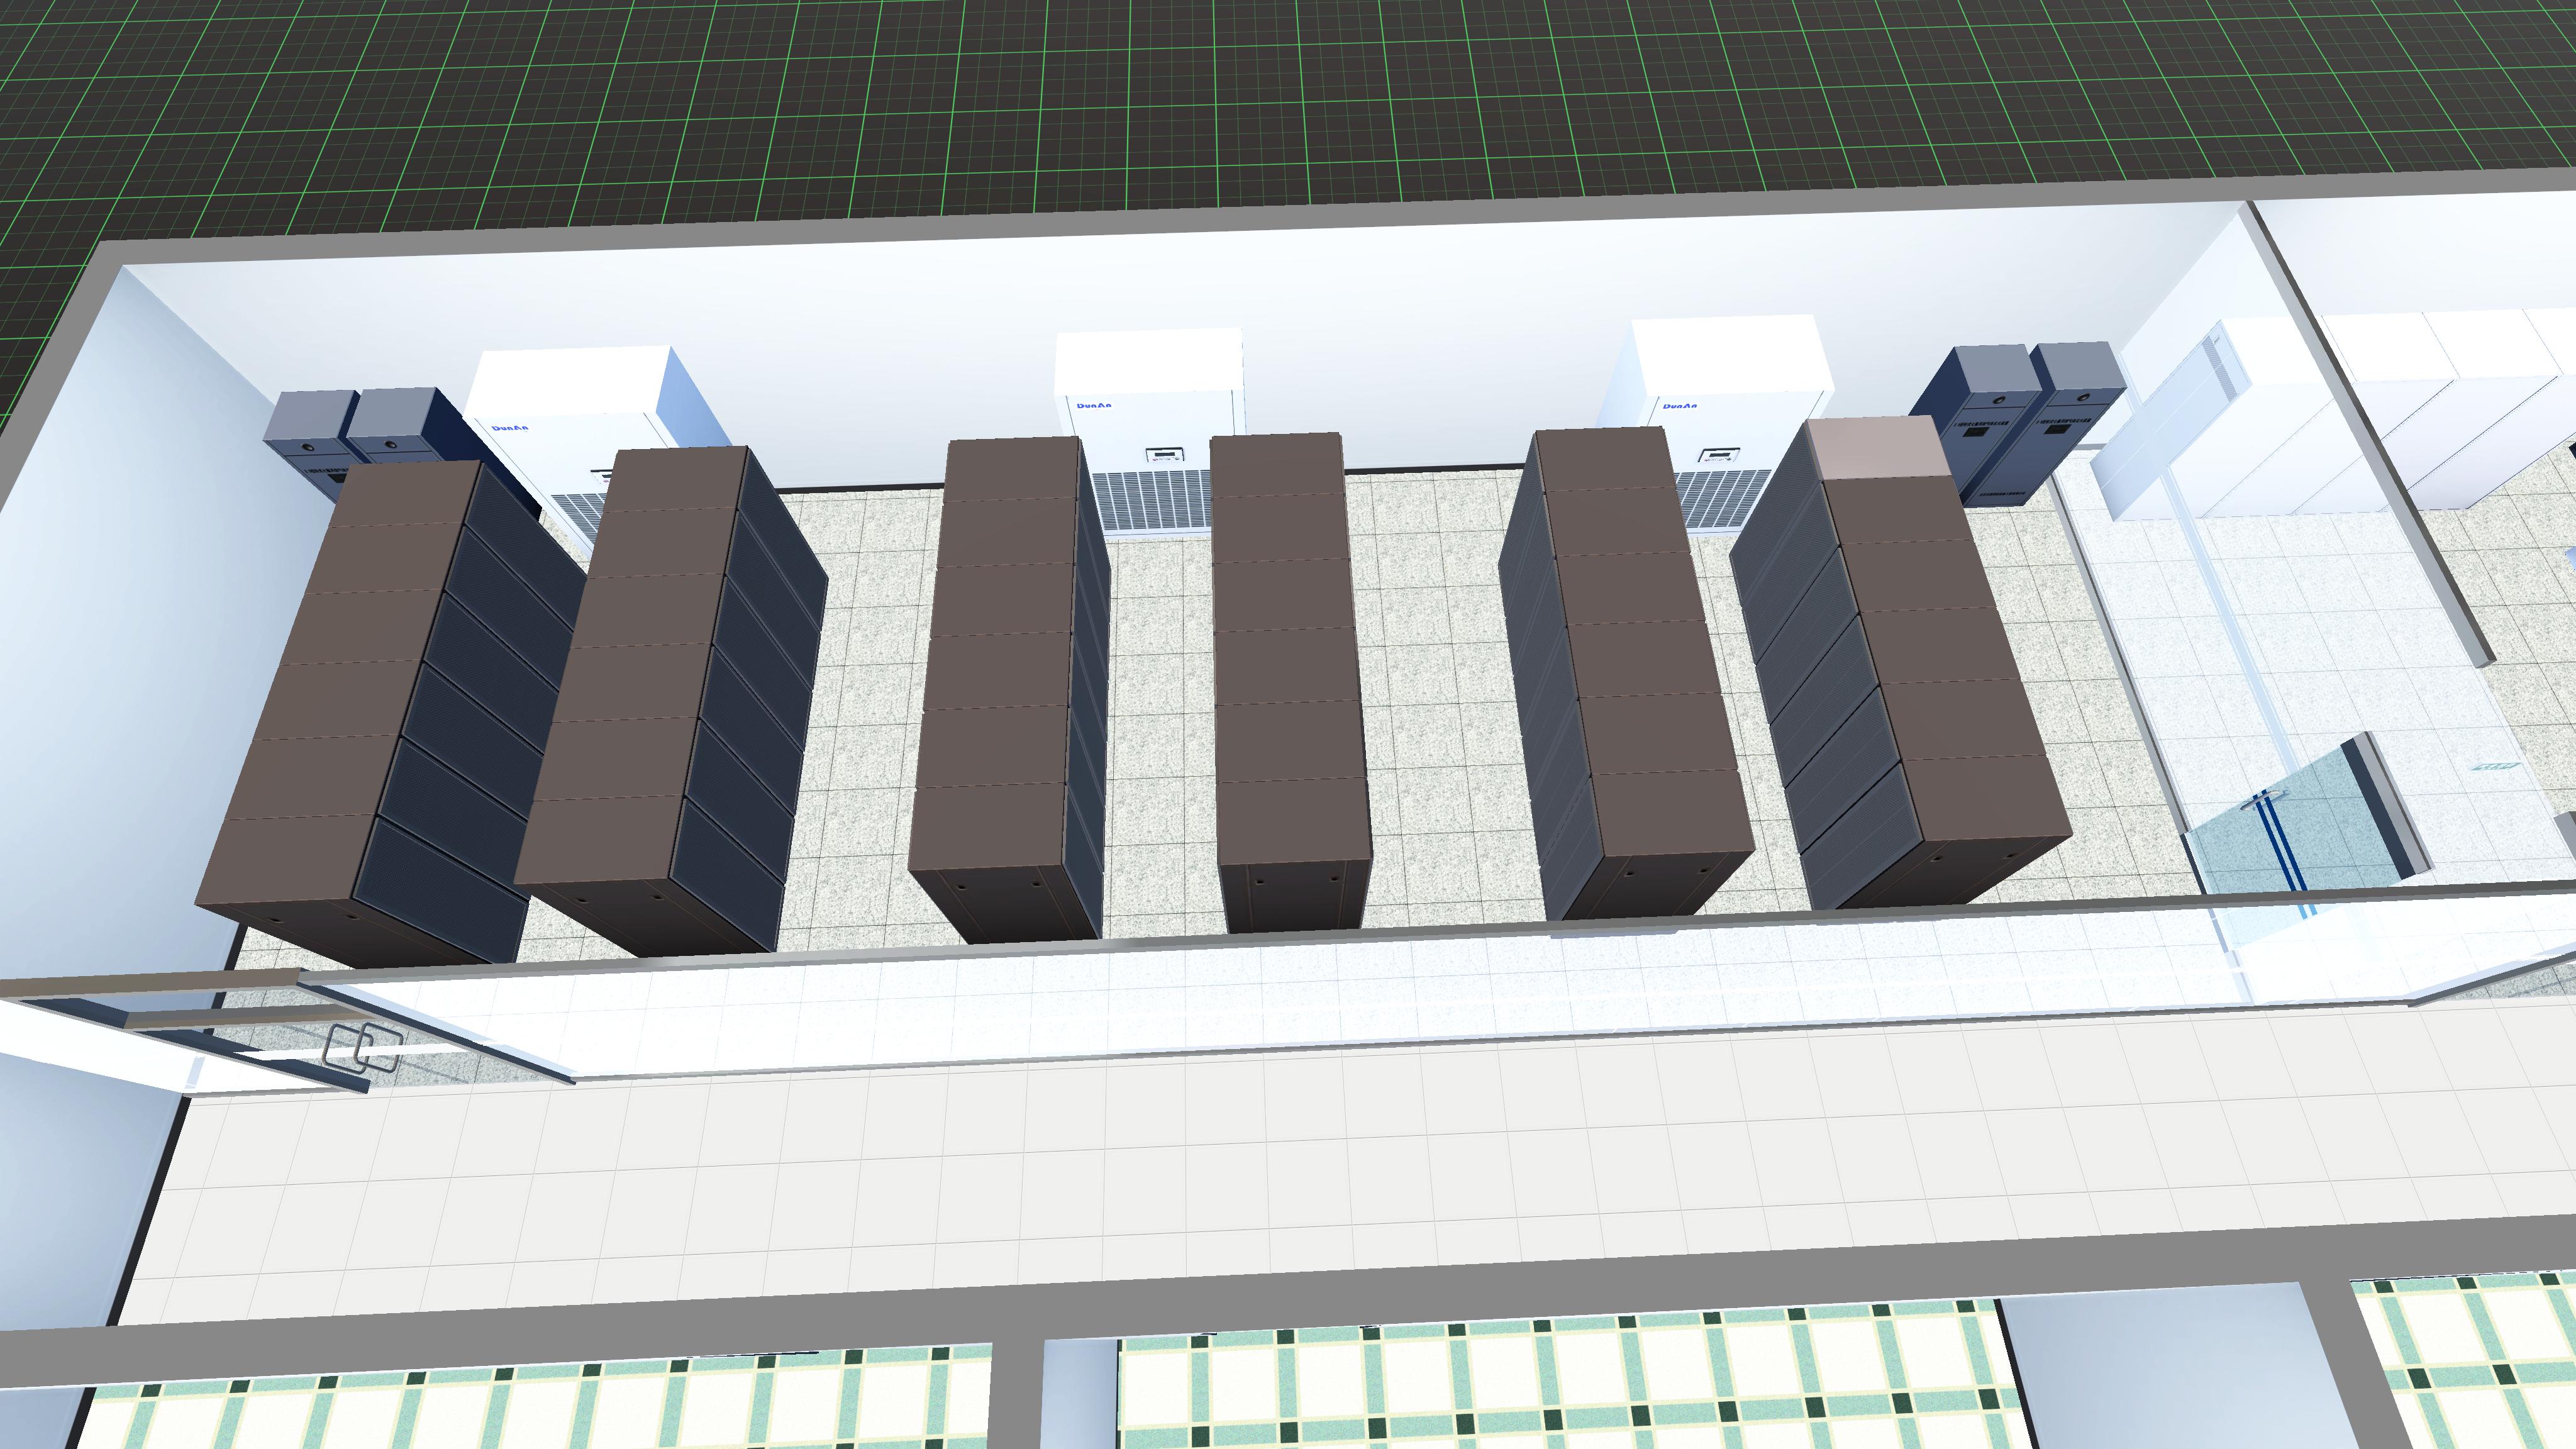
Task: Click the green exit sign on right floor
Action: (2496, 766)
